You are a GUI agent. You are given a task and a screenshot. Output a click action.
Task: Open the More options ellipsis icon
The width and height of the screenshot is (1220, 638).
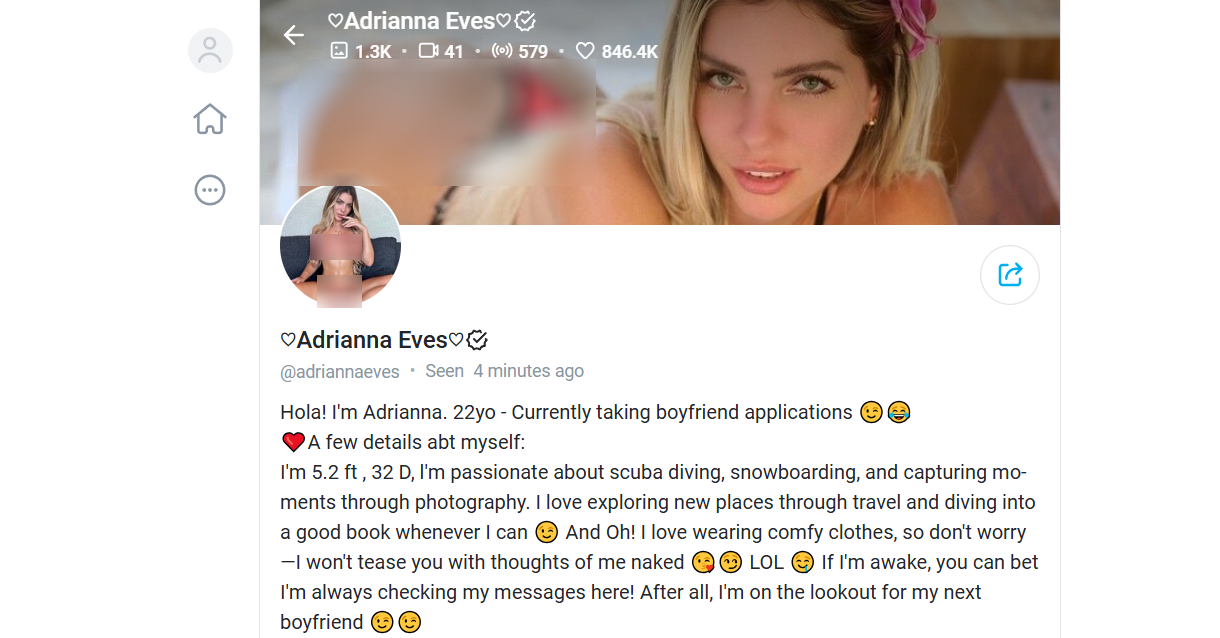(x=210, y=190)
